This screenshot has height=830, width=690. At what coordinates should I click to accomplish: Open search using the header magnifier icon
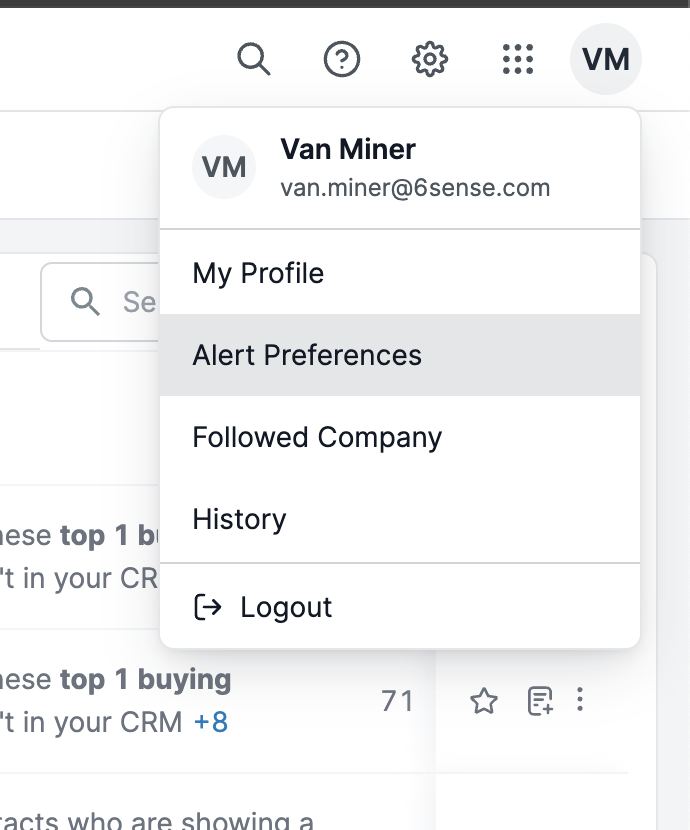(254, 59)
